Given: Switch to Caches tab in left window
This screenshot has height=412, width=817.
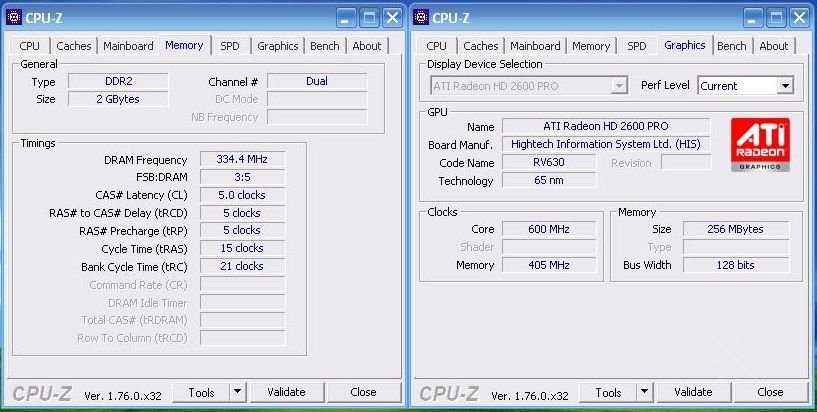Looking at the screenshot, I should pos(74,46).
